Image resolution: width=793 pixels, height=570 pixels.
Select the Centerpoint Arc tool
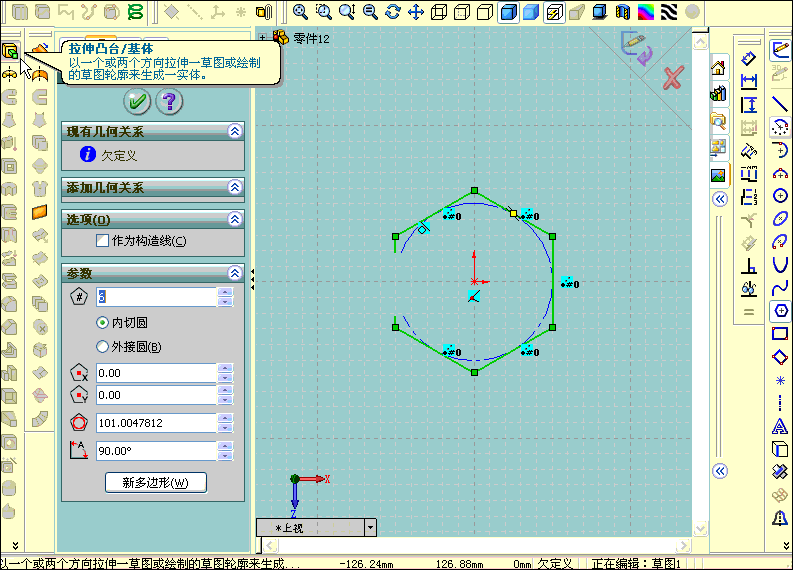780,127
